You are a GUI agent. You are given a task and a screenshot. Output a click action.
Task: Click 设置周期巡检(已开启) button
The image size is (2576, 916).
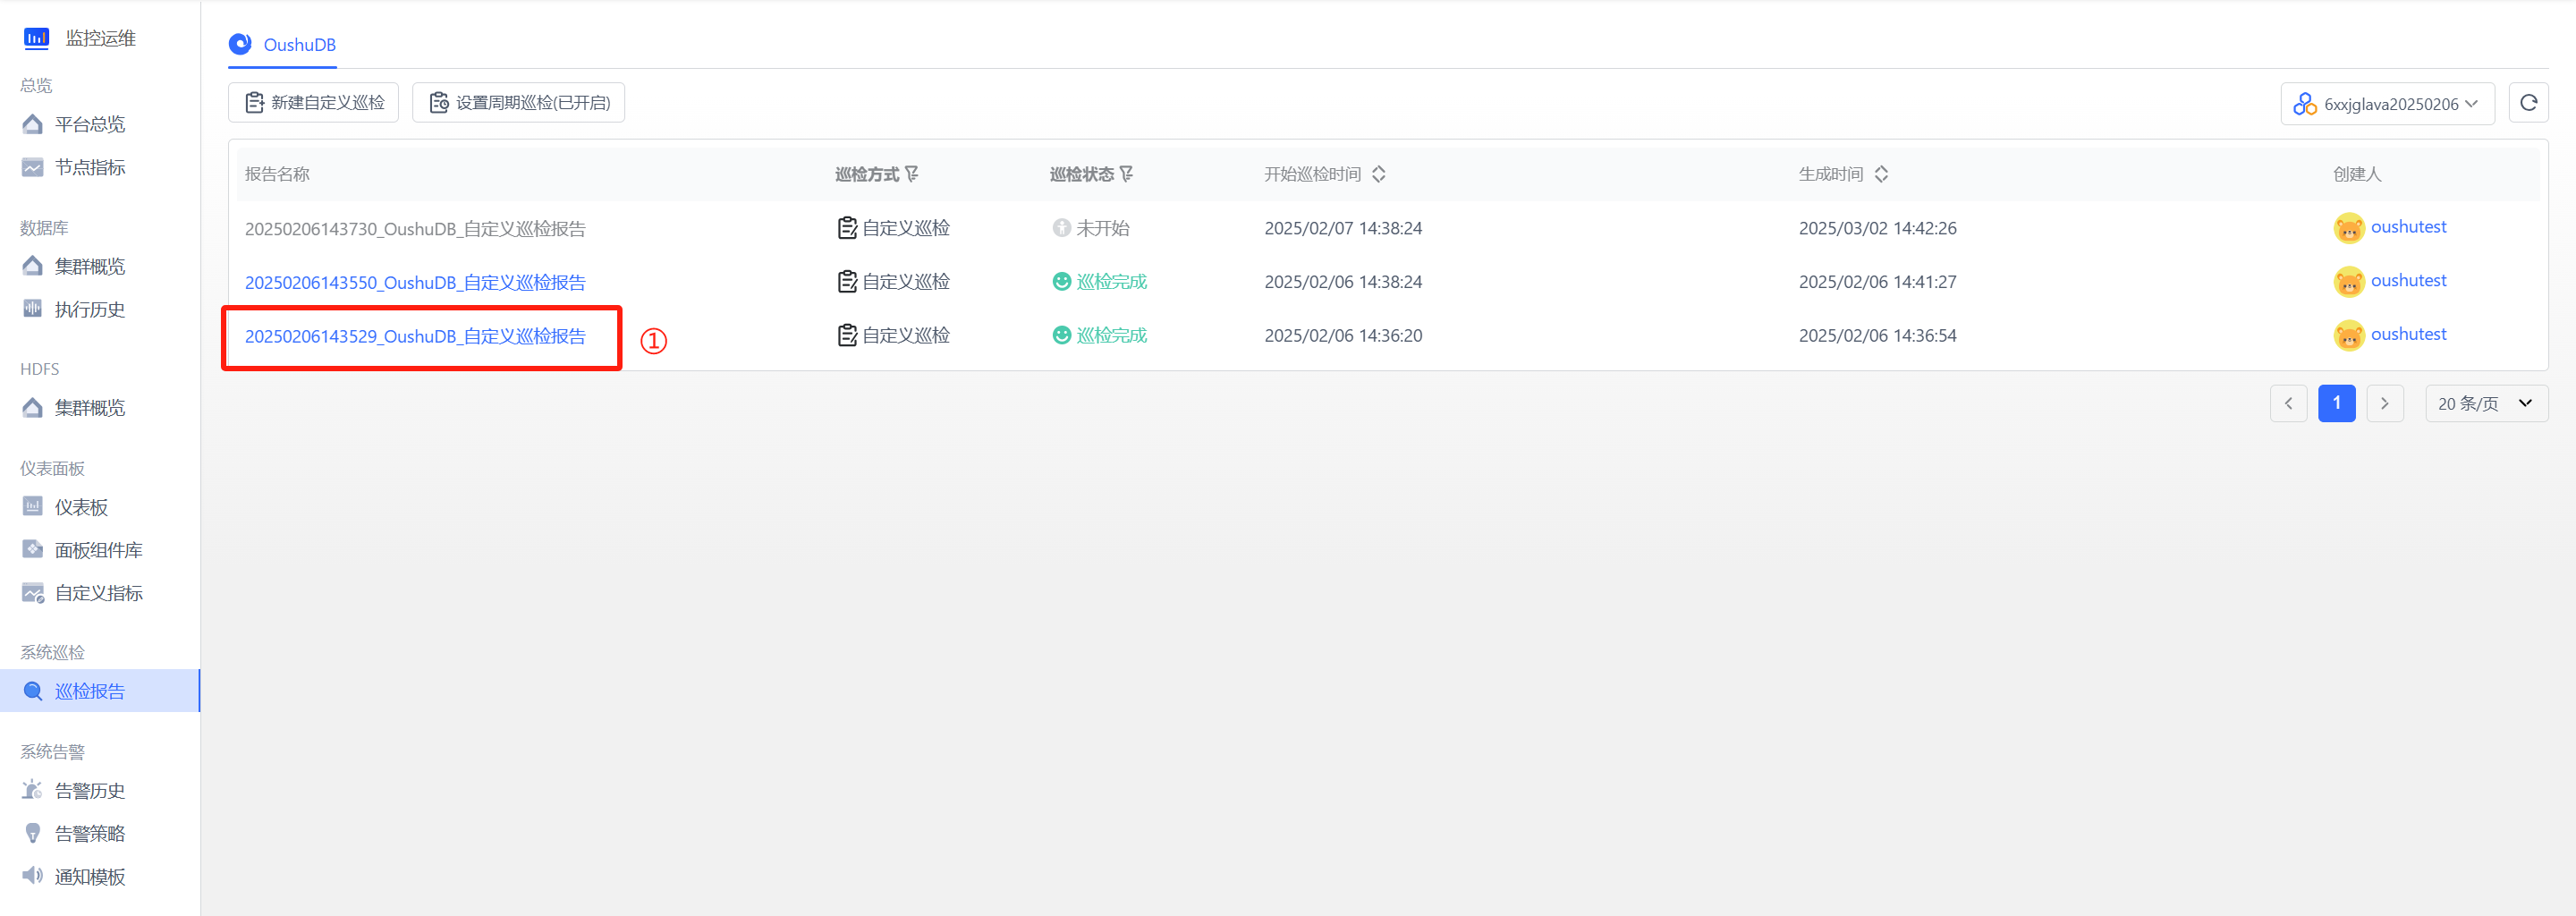pyautogui.click(x=519, y=103)
